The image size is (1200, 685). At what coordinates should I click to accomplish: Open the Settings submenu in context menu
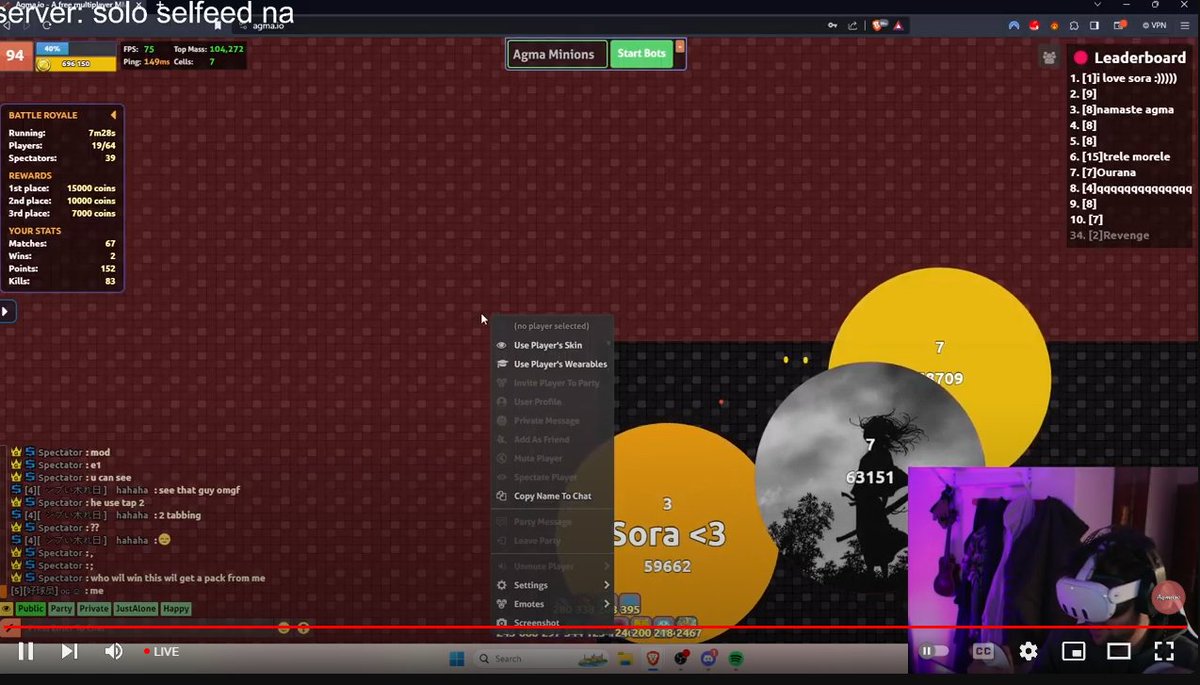[552, 585]
